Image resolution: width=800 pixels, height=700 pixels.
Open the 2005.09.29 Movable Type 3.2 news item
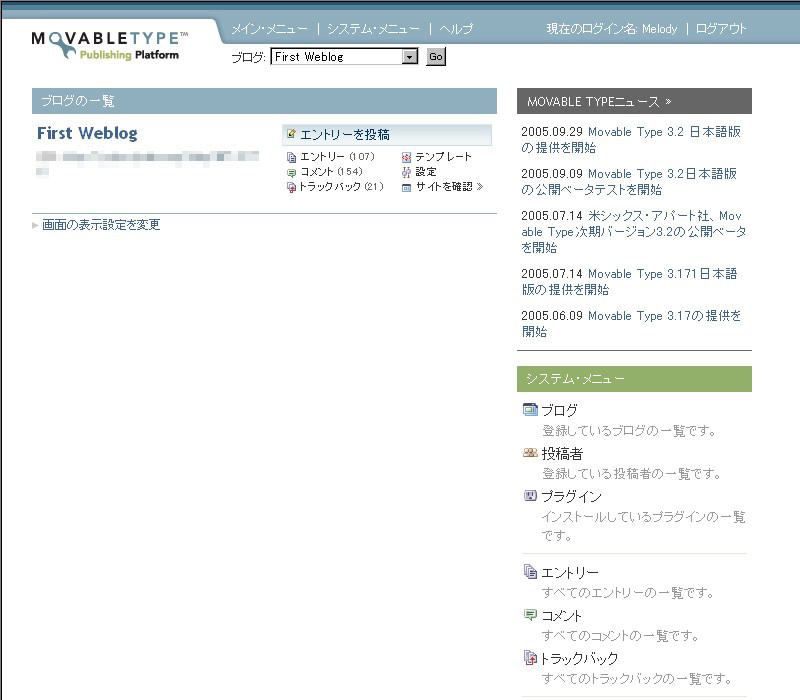631,140
